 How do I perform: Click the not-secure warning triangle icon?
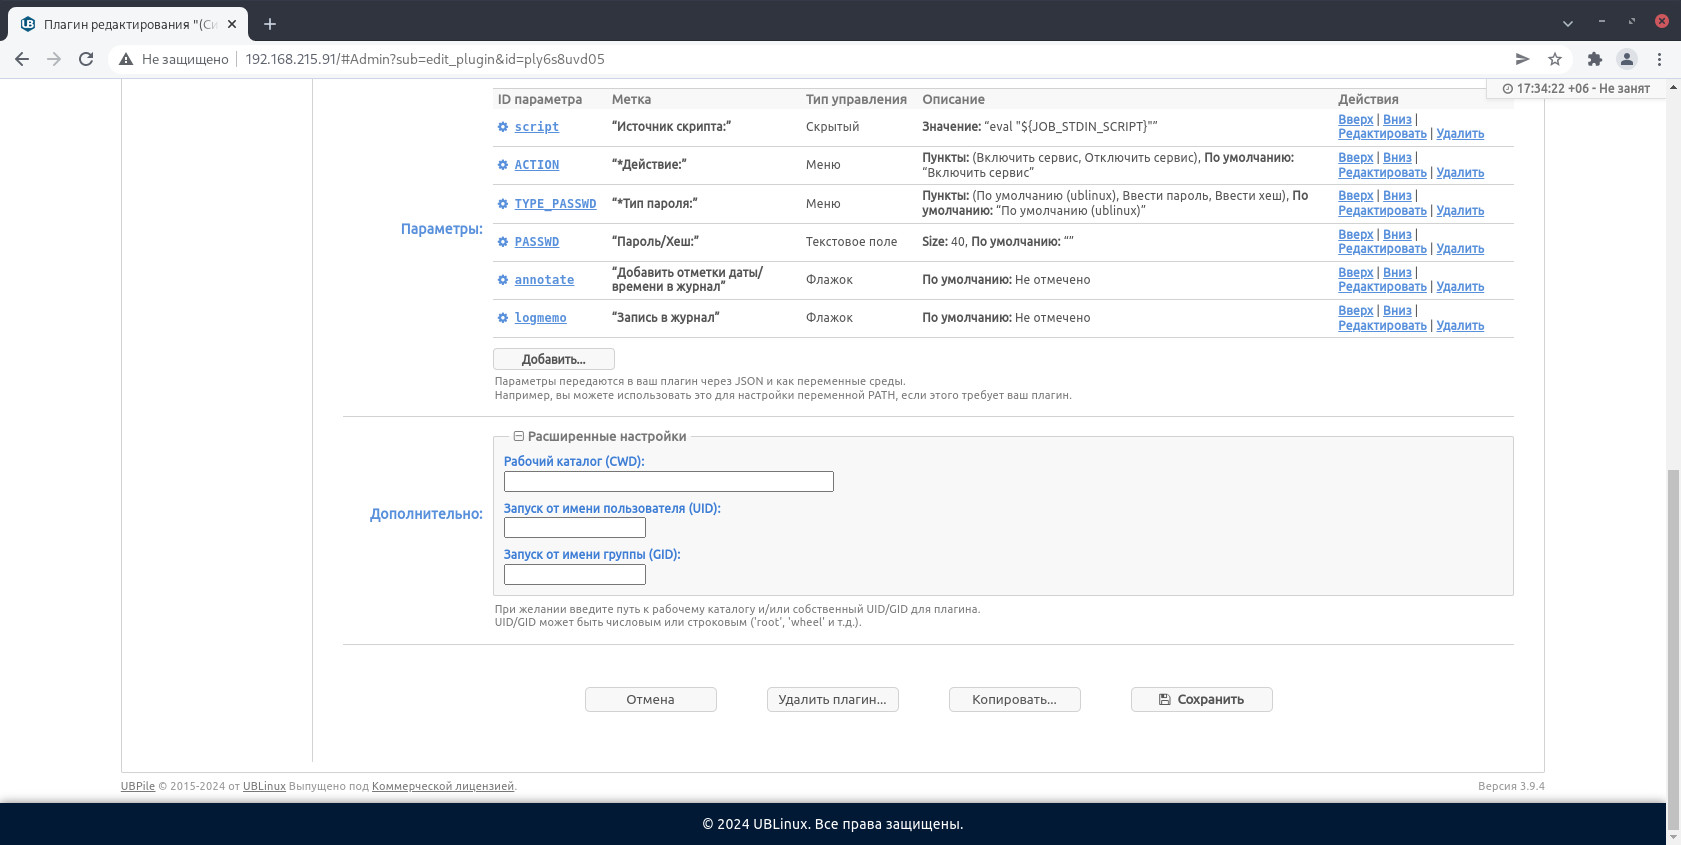[x=126, y=59]
